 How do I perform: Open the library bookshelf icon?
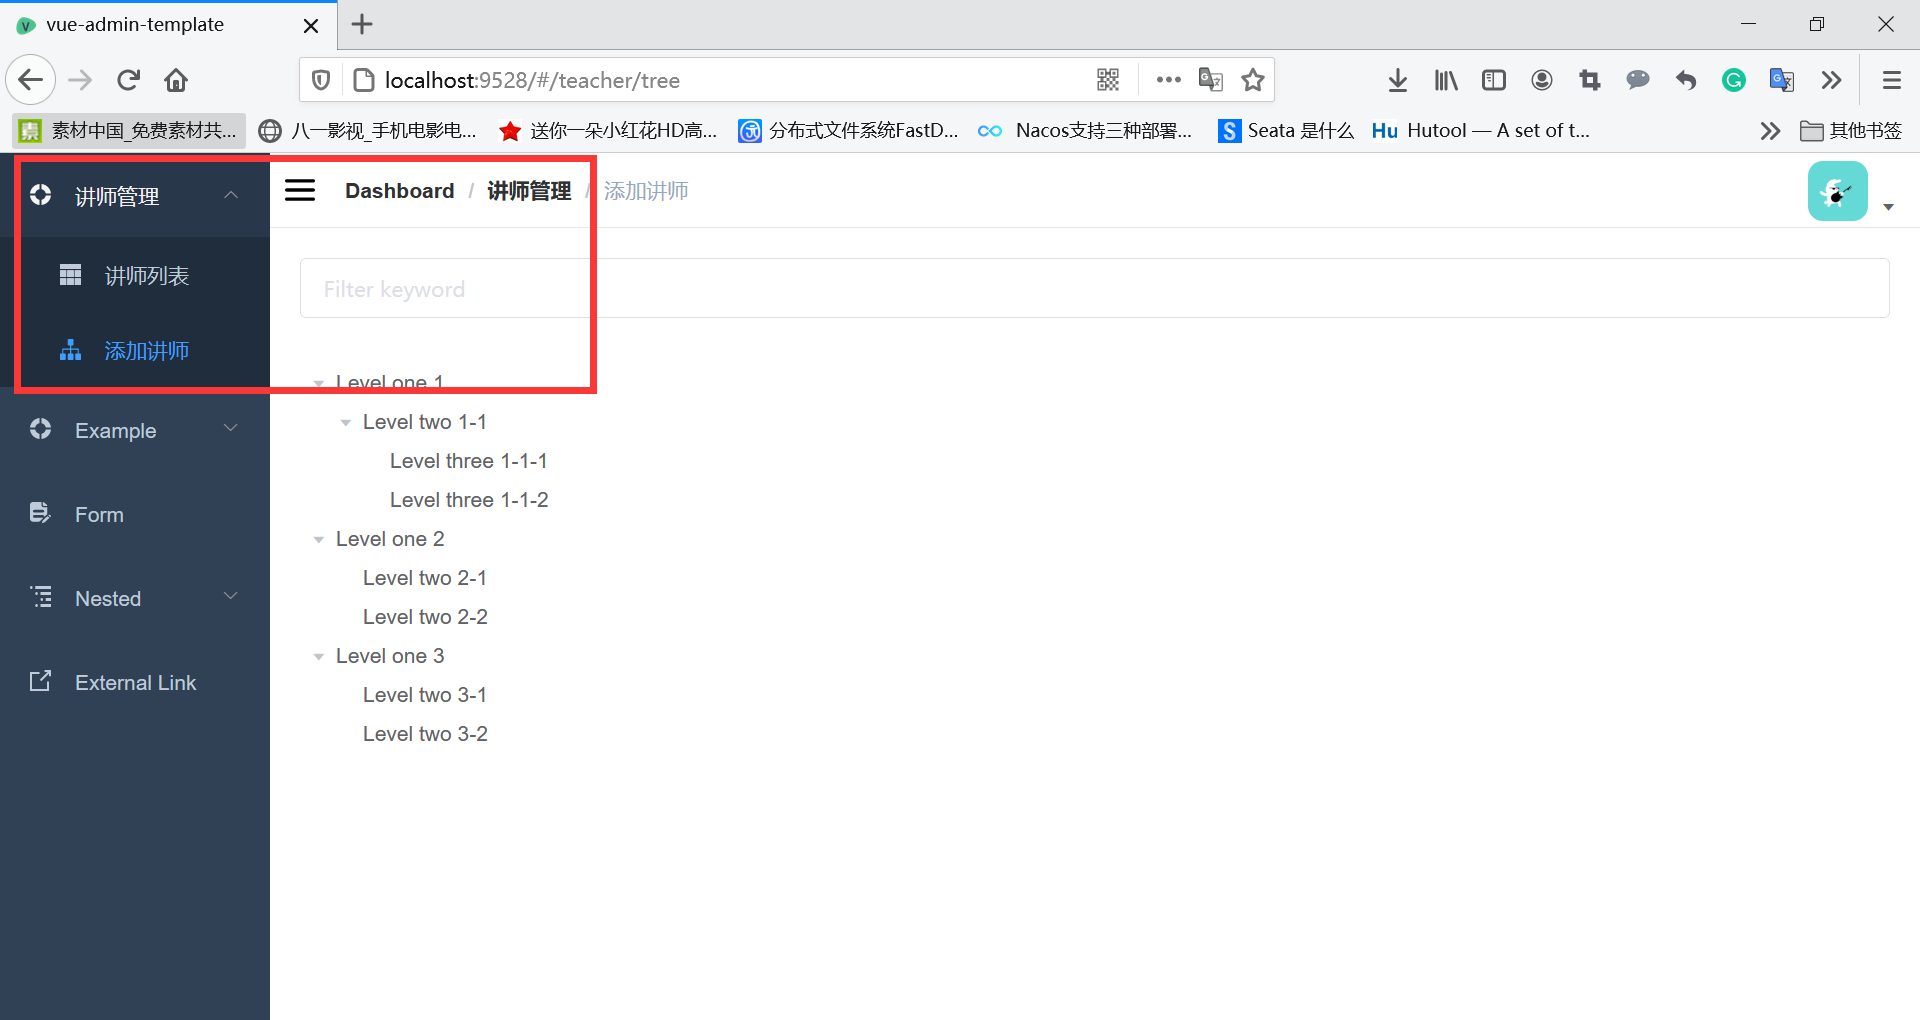coord(1446,80)
